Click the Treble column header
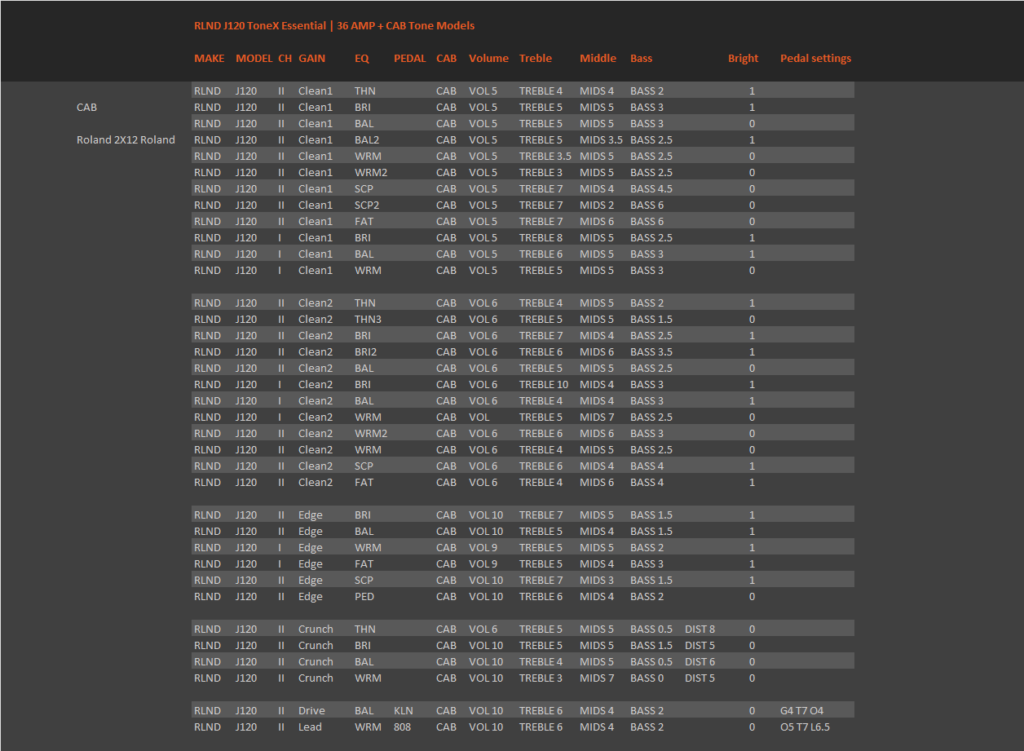Image resolution: width=1024 pixels, height=751 pixels. 536,59
